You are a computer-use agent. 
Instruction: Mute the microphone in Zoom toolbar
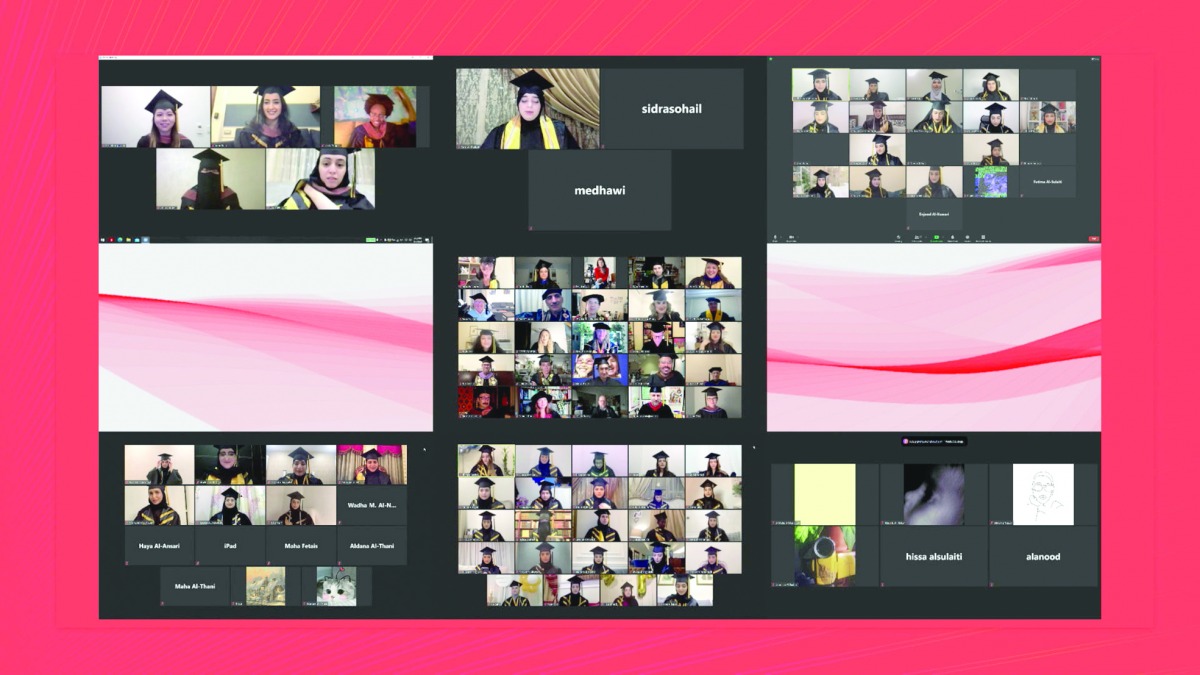pyautogui.click(x=775, y=238)
